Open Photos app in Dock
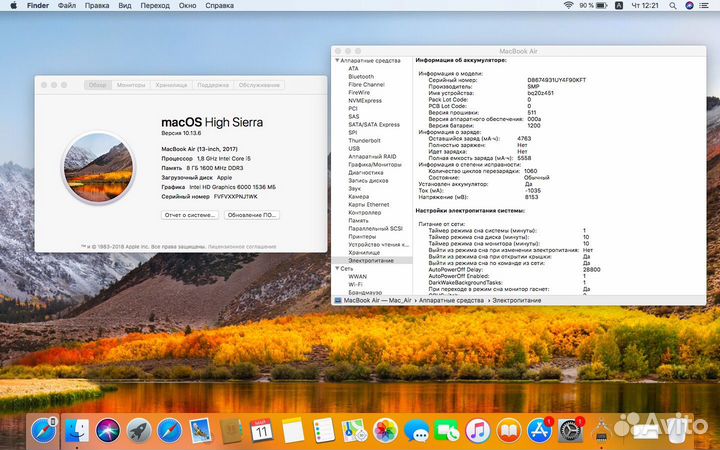This screenshot has width=720, height=450. point(385,431)
